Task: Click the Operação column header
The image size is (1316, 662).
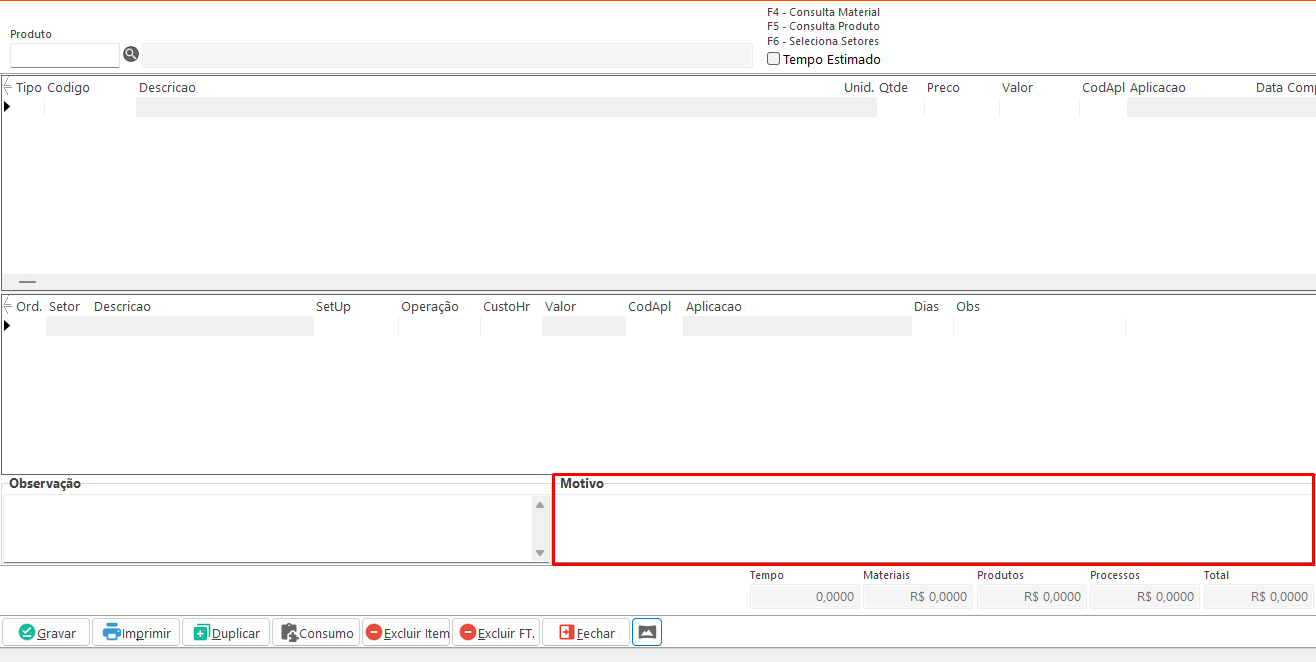Action: (429, 307)
